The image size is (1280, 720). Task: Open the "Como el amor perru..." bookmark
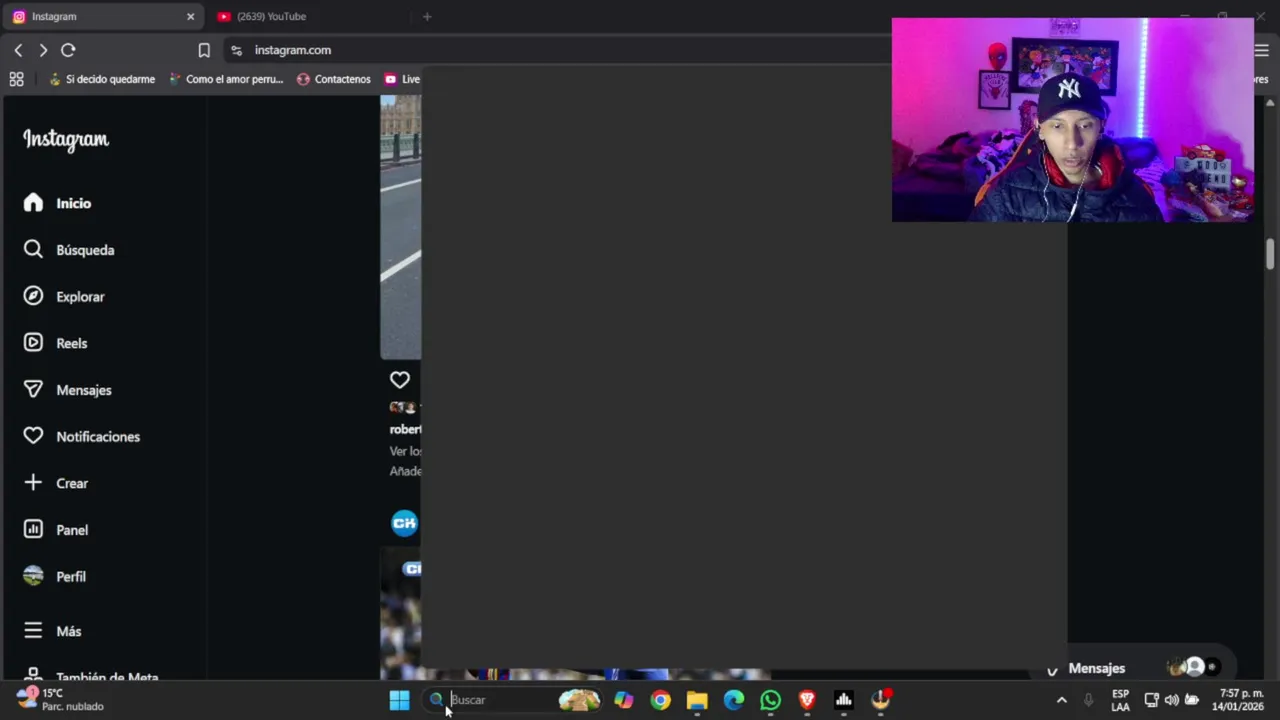[226, 79]
